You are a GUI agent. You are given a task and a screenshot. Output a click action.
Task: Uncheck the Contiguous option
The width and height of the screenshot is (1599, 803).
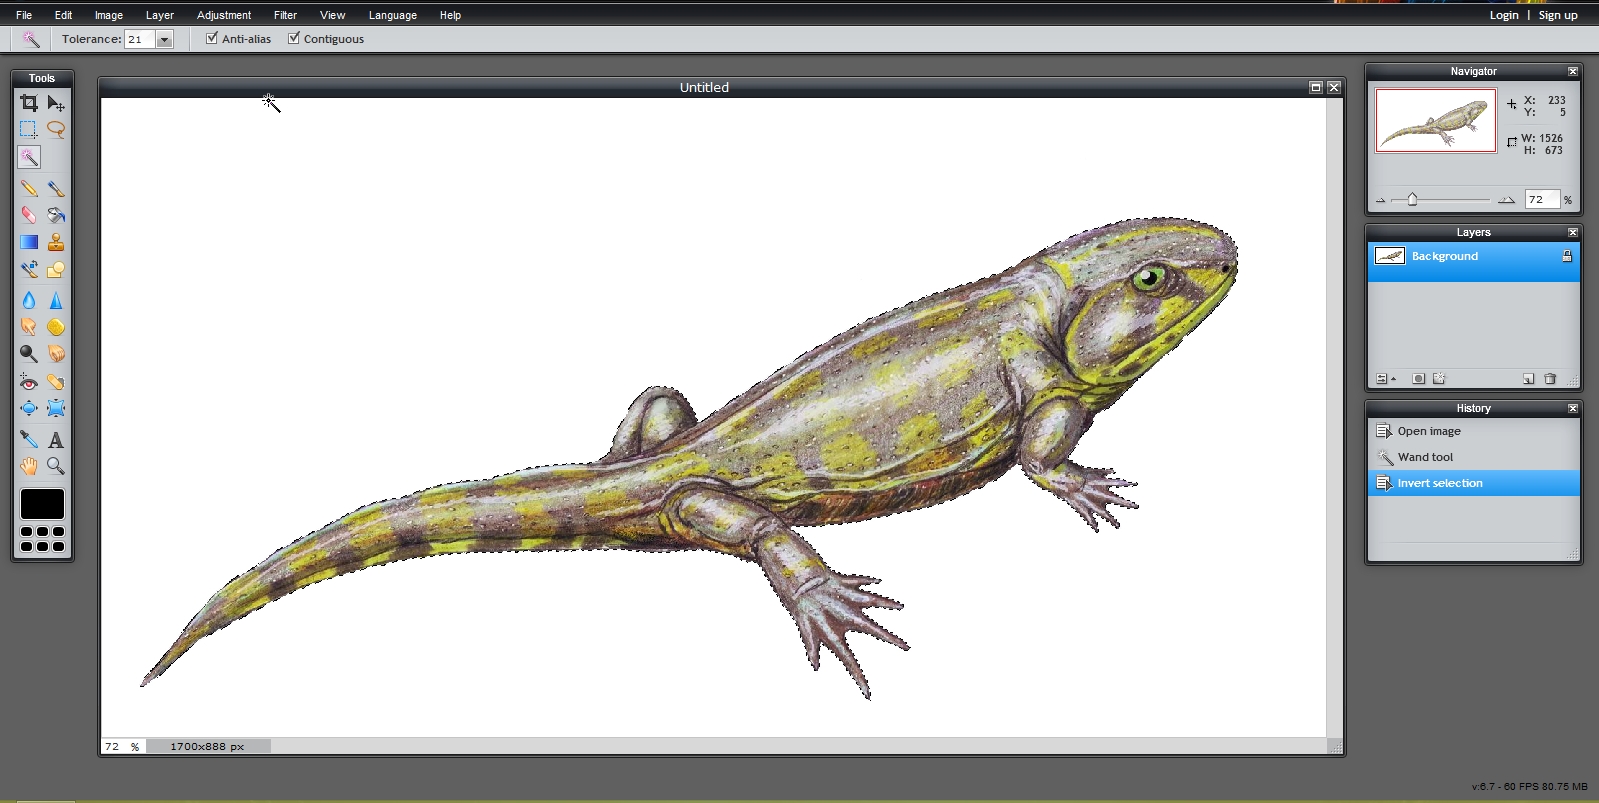point(294,38)
